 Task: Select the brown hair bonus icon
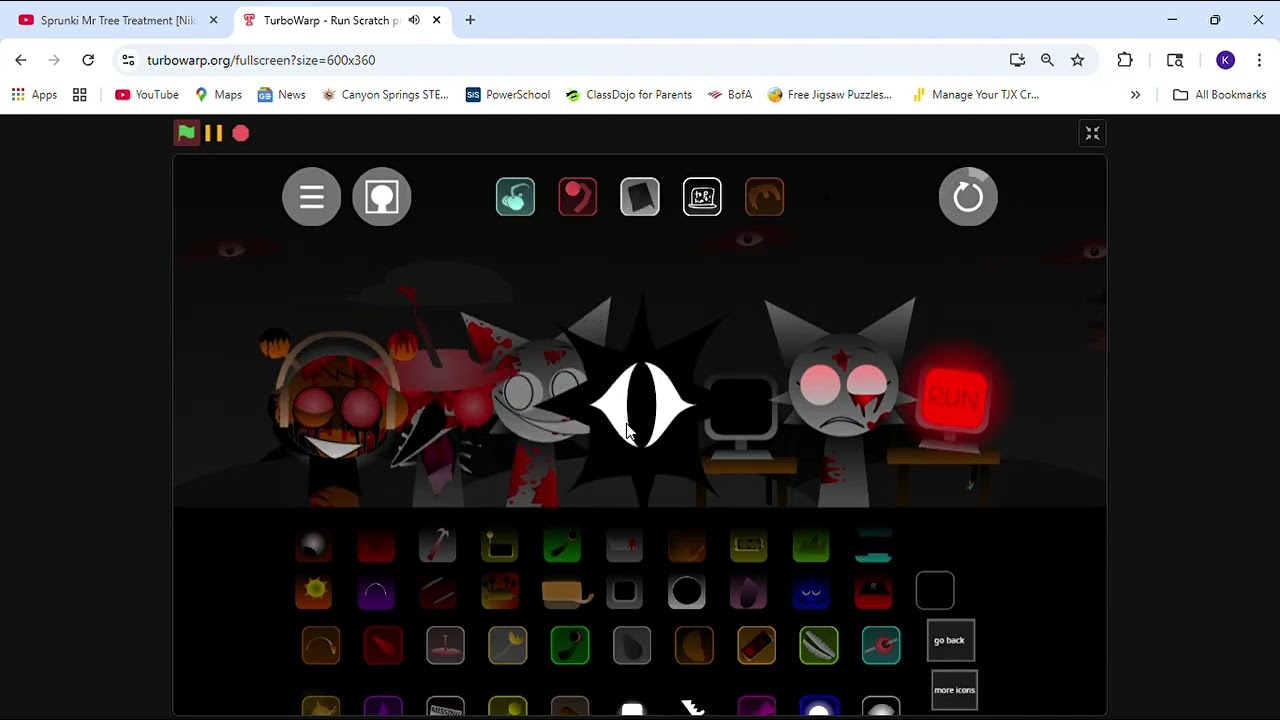765,197
